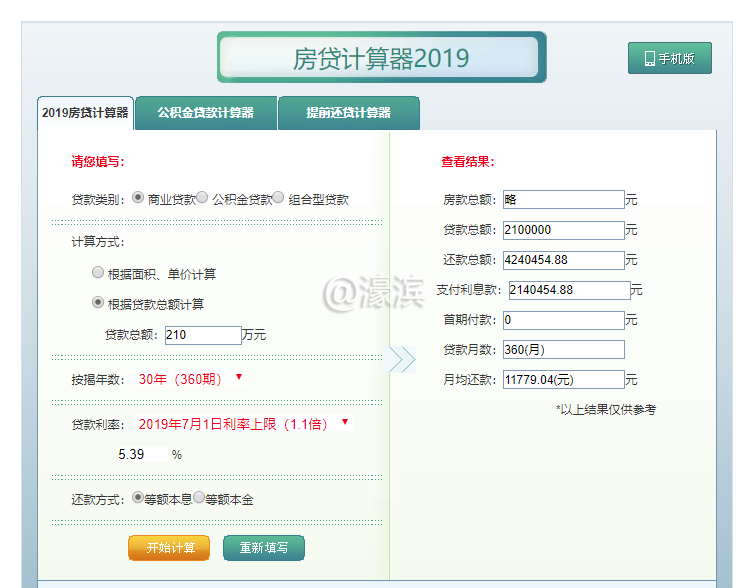Click the 计算方式 label
The width and height of the screenshot is (749, 588).
[x=97, y=242]
